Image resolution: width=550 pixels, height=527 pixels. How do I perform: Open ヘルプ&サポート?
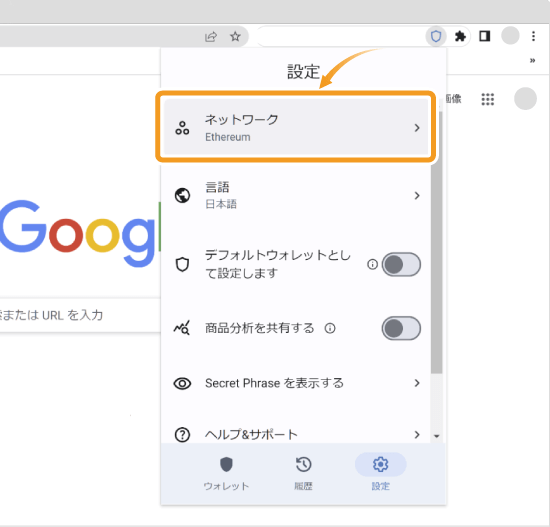296,435
